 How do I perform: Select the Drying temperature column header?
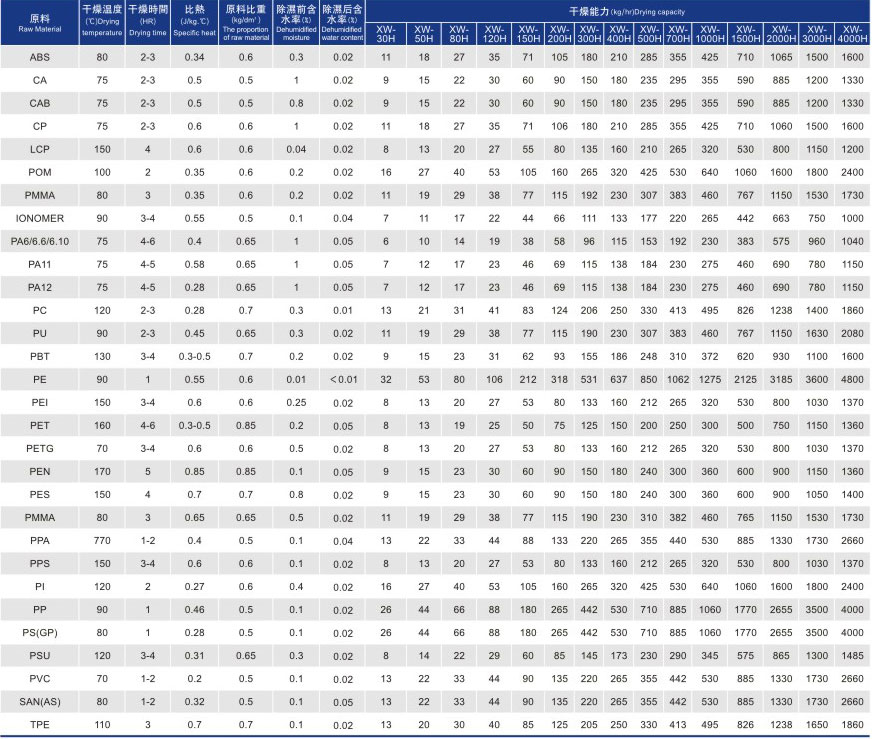[x=102, y=24]
